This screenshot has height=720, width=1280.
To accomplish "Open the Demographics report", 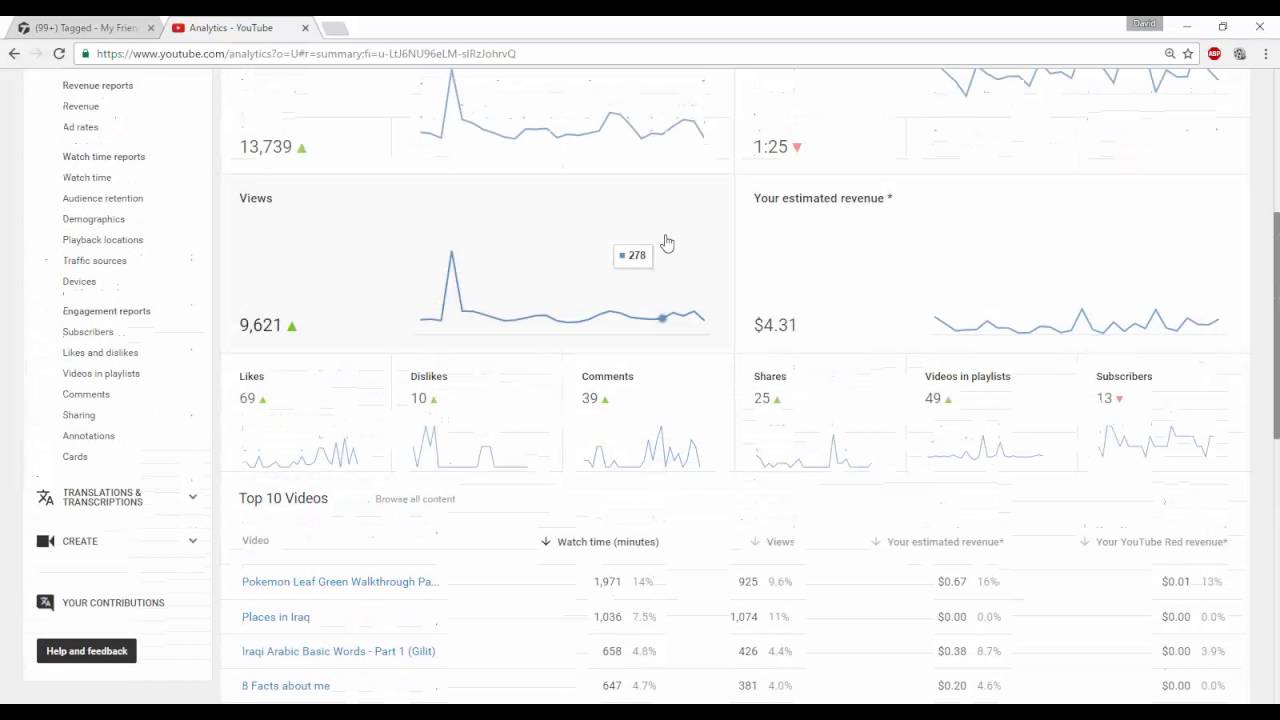I will (94, 219).
